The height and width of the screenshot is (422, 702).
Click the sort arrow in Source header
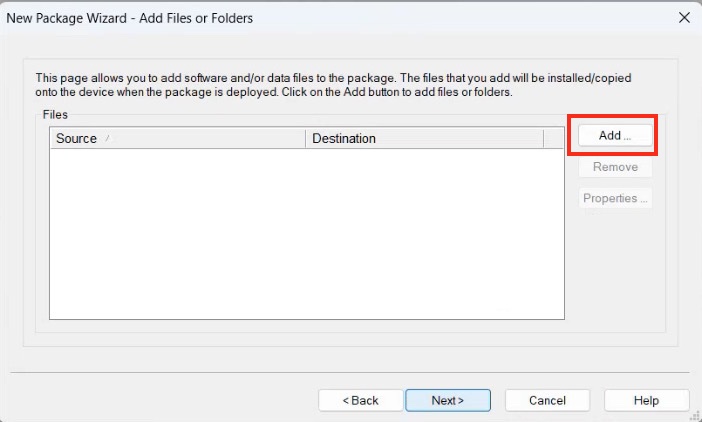point(107,139)
